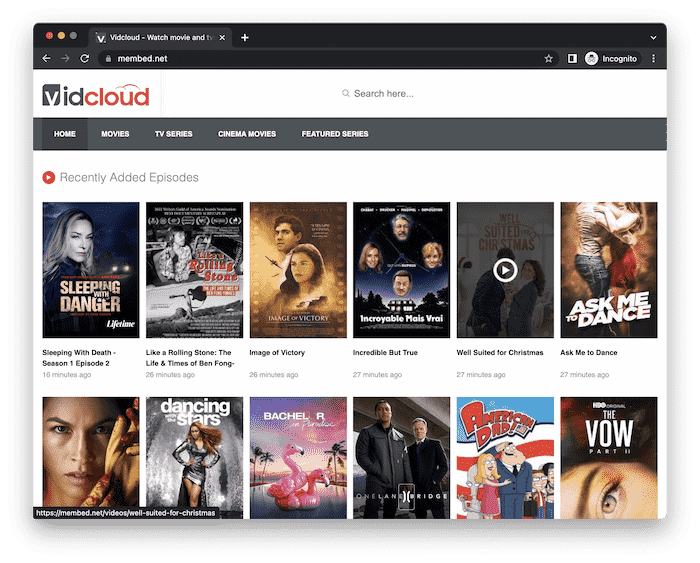The width and height of the screenshot is (700, 563).
Task: Open 'Like a Rolling Stone: The Life & Times' link
Action: [x=190, y=358]
